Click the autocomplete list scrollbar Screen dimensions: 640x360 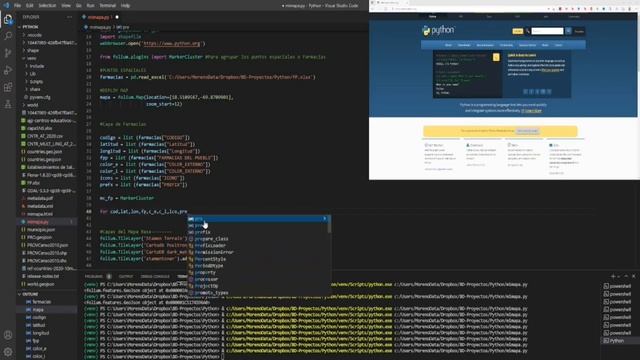pyautogui.click(x=329, y=224)
